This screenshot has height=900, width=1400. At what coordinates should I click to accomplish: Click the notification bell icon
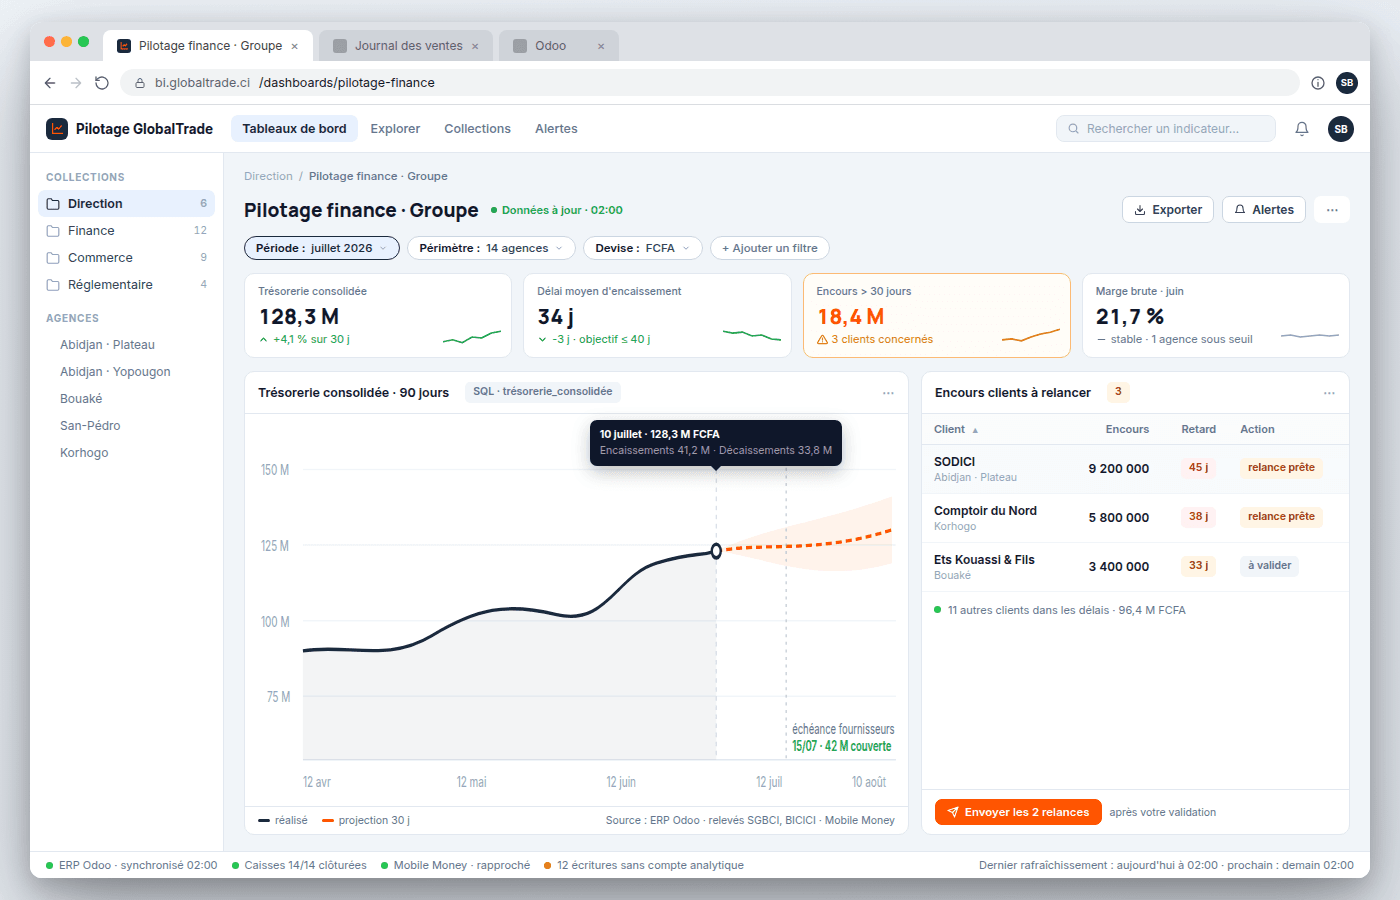(x=1302, y=129)
